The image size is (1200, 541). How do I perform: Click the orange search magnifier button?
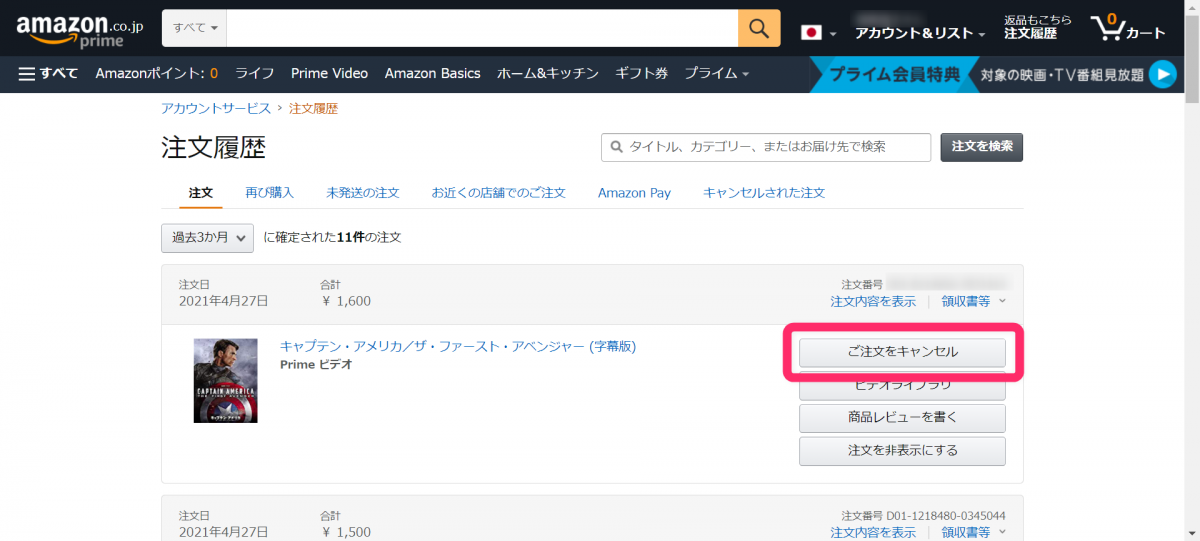click(x=759, y=27)
